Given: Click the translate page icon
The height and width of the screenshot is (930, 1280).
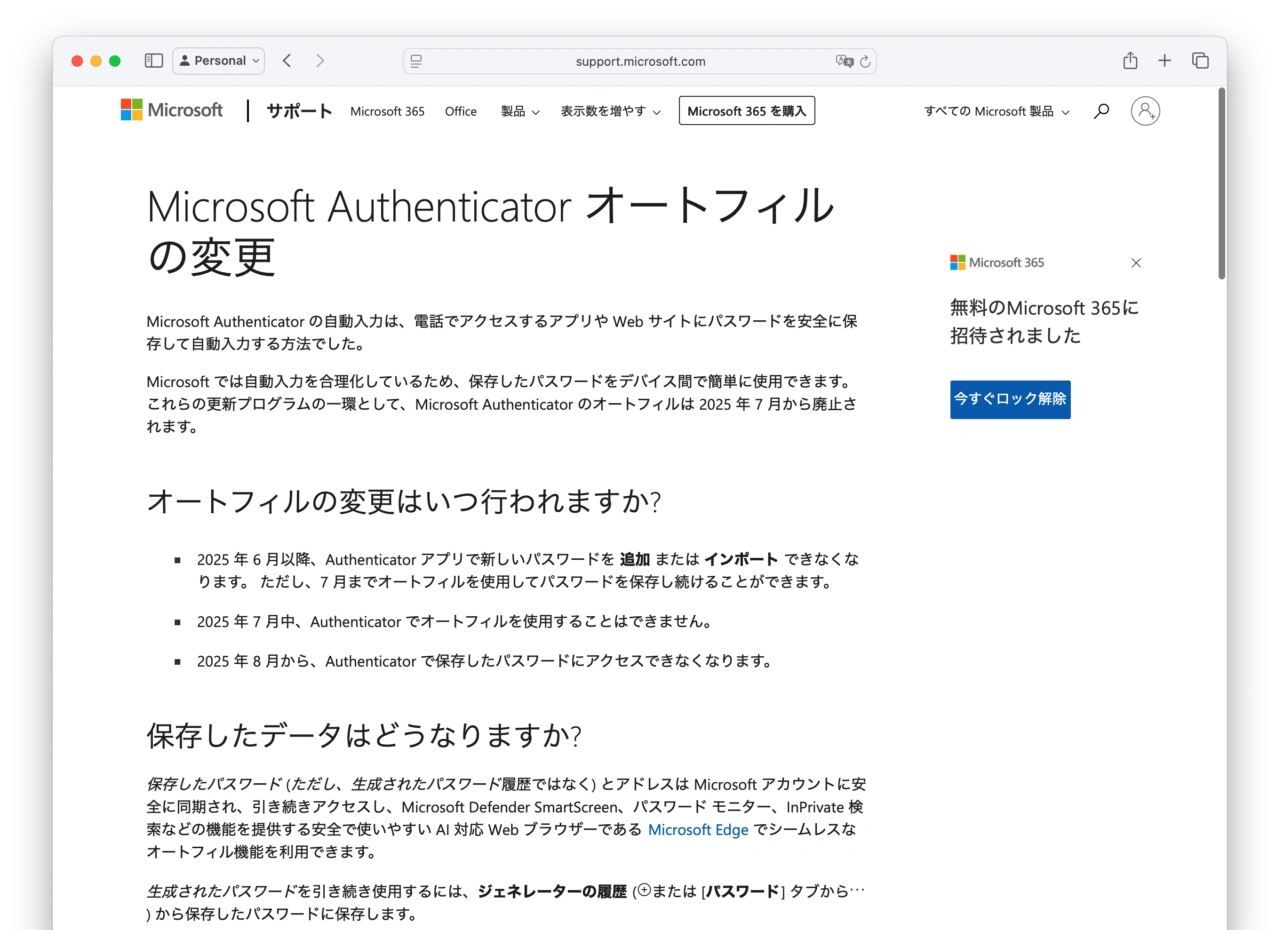Looking at the screenshot, I should click(x=844, y=61).
